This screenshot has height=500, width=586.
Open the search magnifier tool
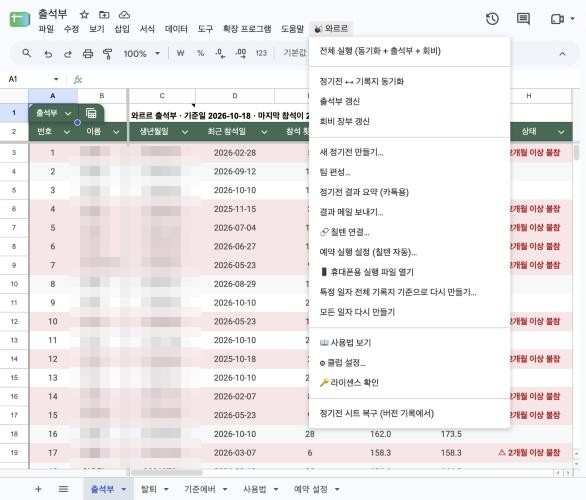pyautogui.click(x=27, y=53)
